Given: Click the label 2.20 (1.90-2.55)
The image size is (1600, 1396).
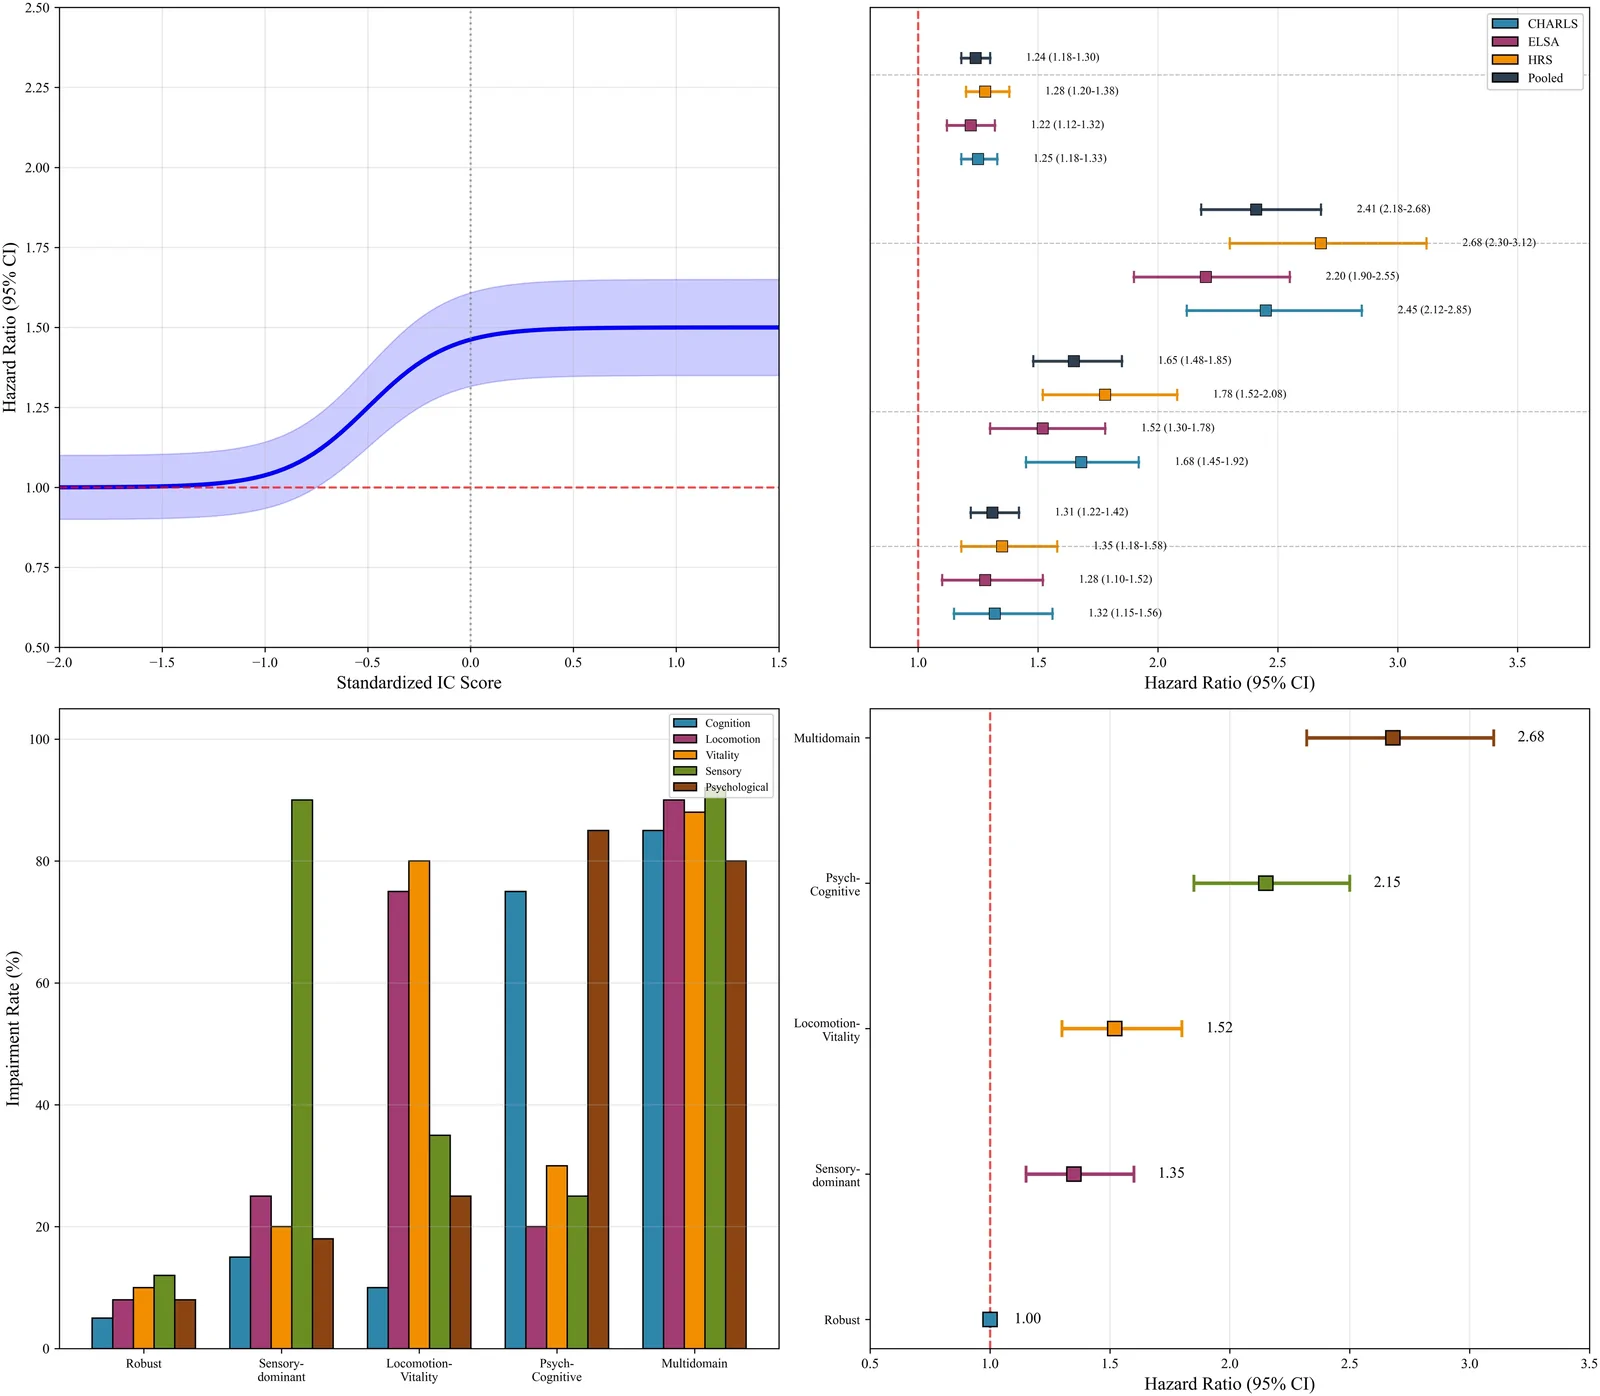Looking at the screenshot, I should 1362,276.
